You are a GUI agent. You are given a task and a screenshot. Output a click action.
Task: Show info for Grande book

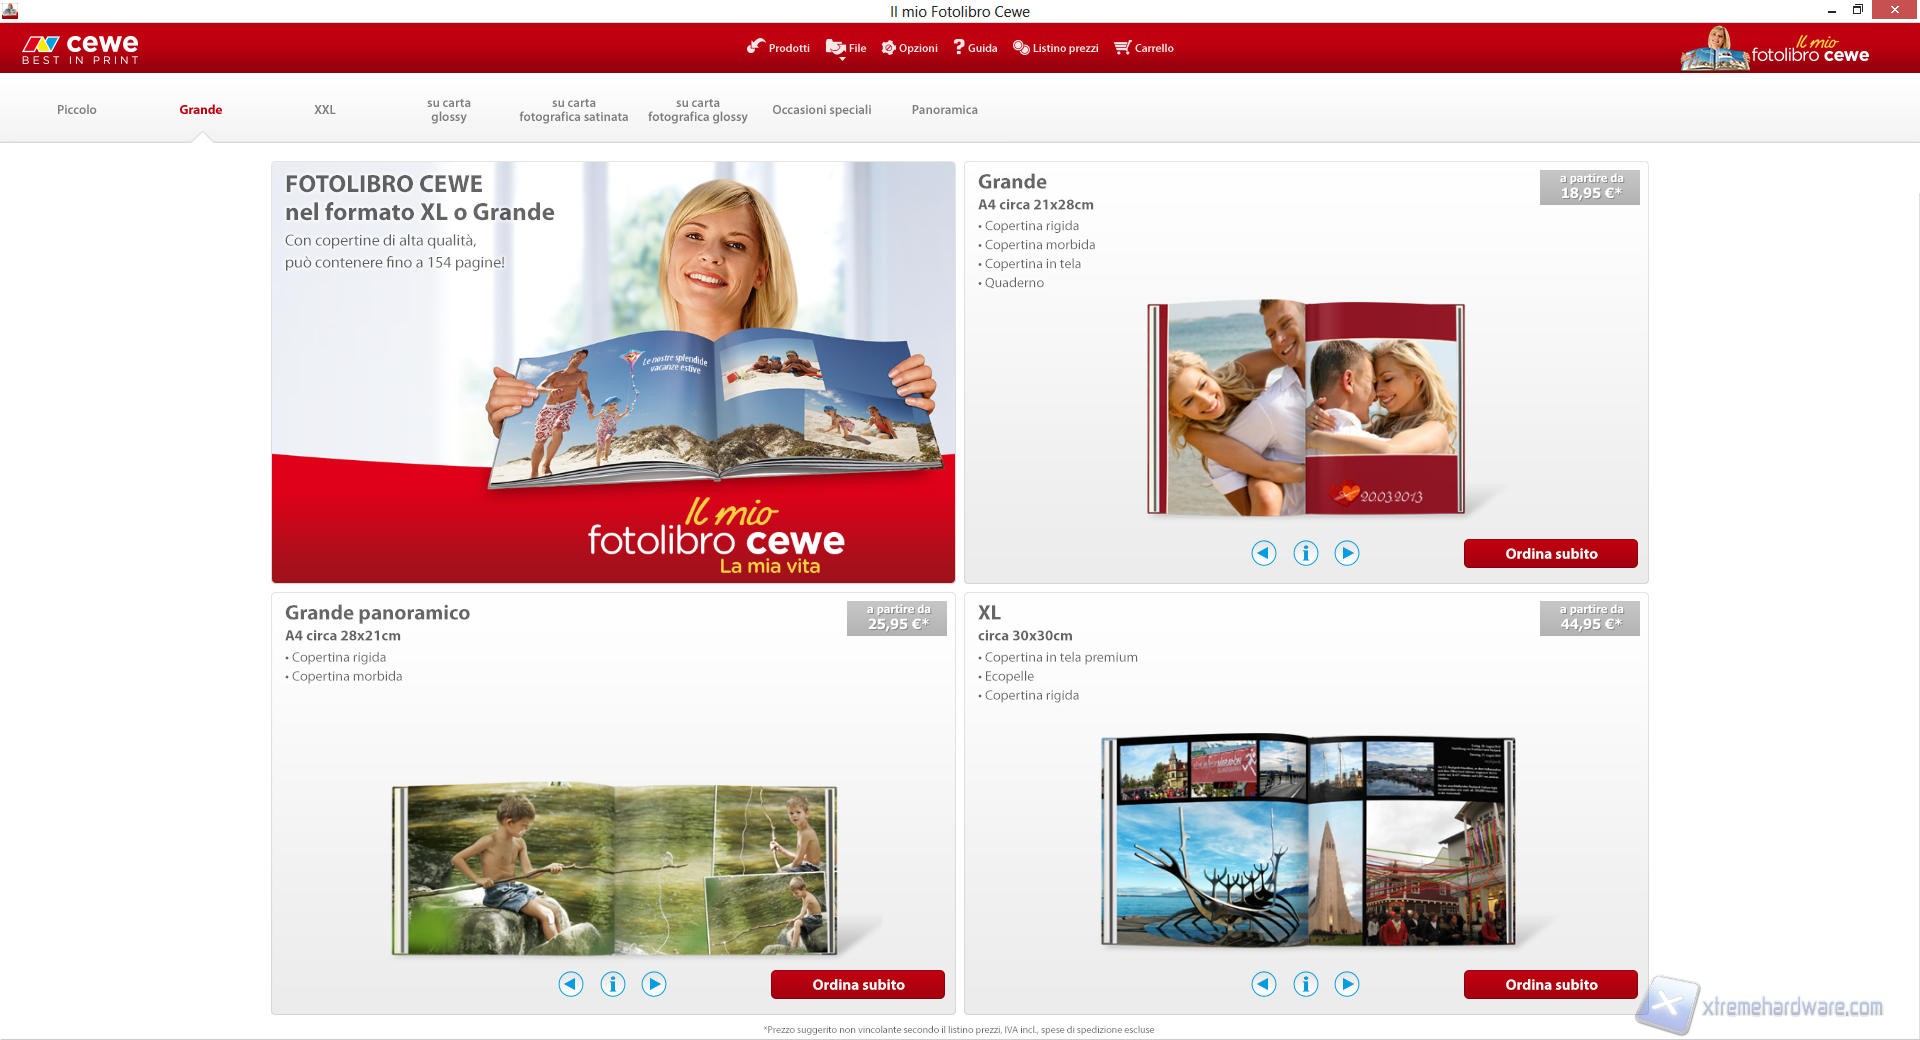coord(1305,553)
